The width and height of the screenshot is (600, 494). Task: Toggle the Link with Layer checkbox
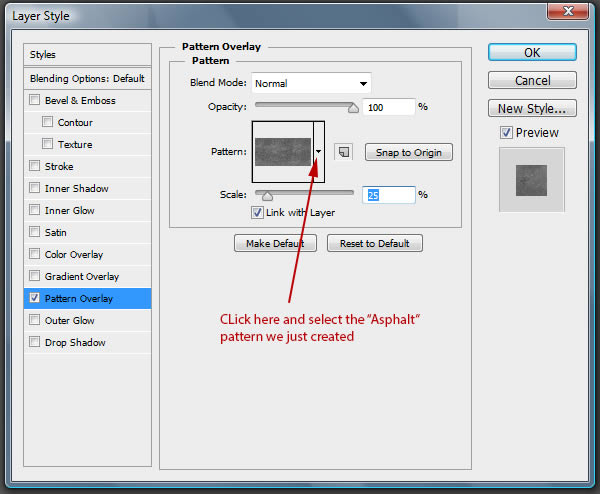(257, 212)
